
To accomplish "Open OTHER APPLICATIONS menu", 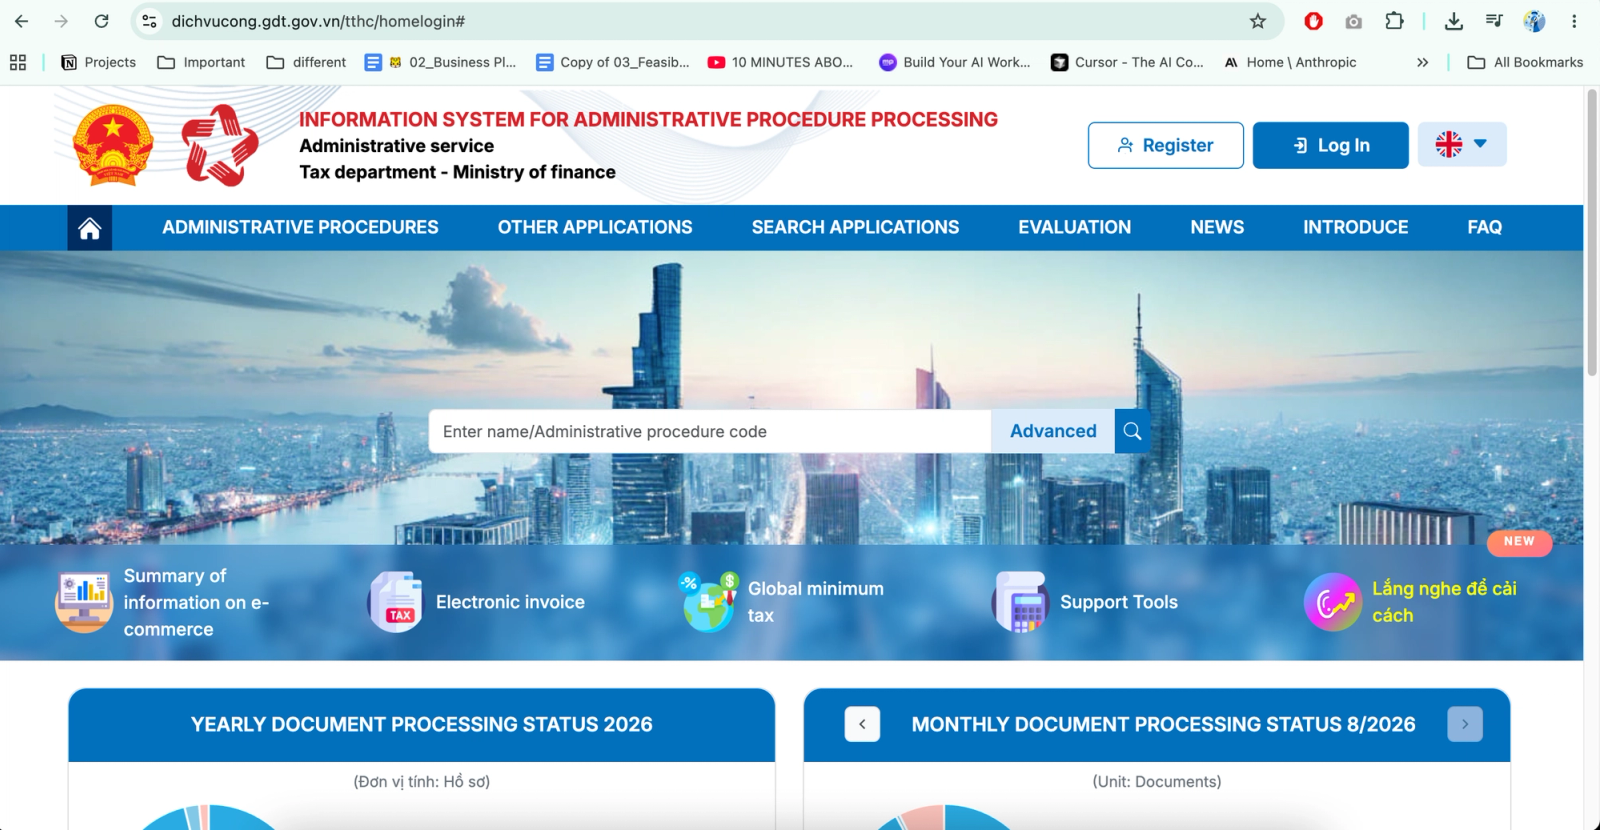I will pos(595,228).
